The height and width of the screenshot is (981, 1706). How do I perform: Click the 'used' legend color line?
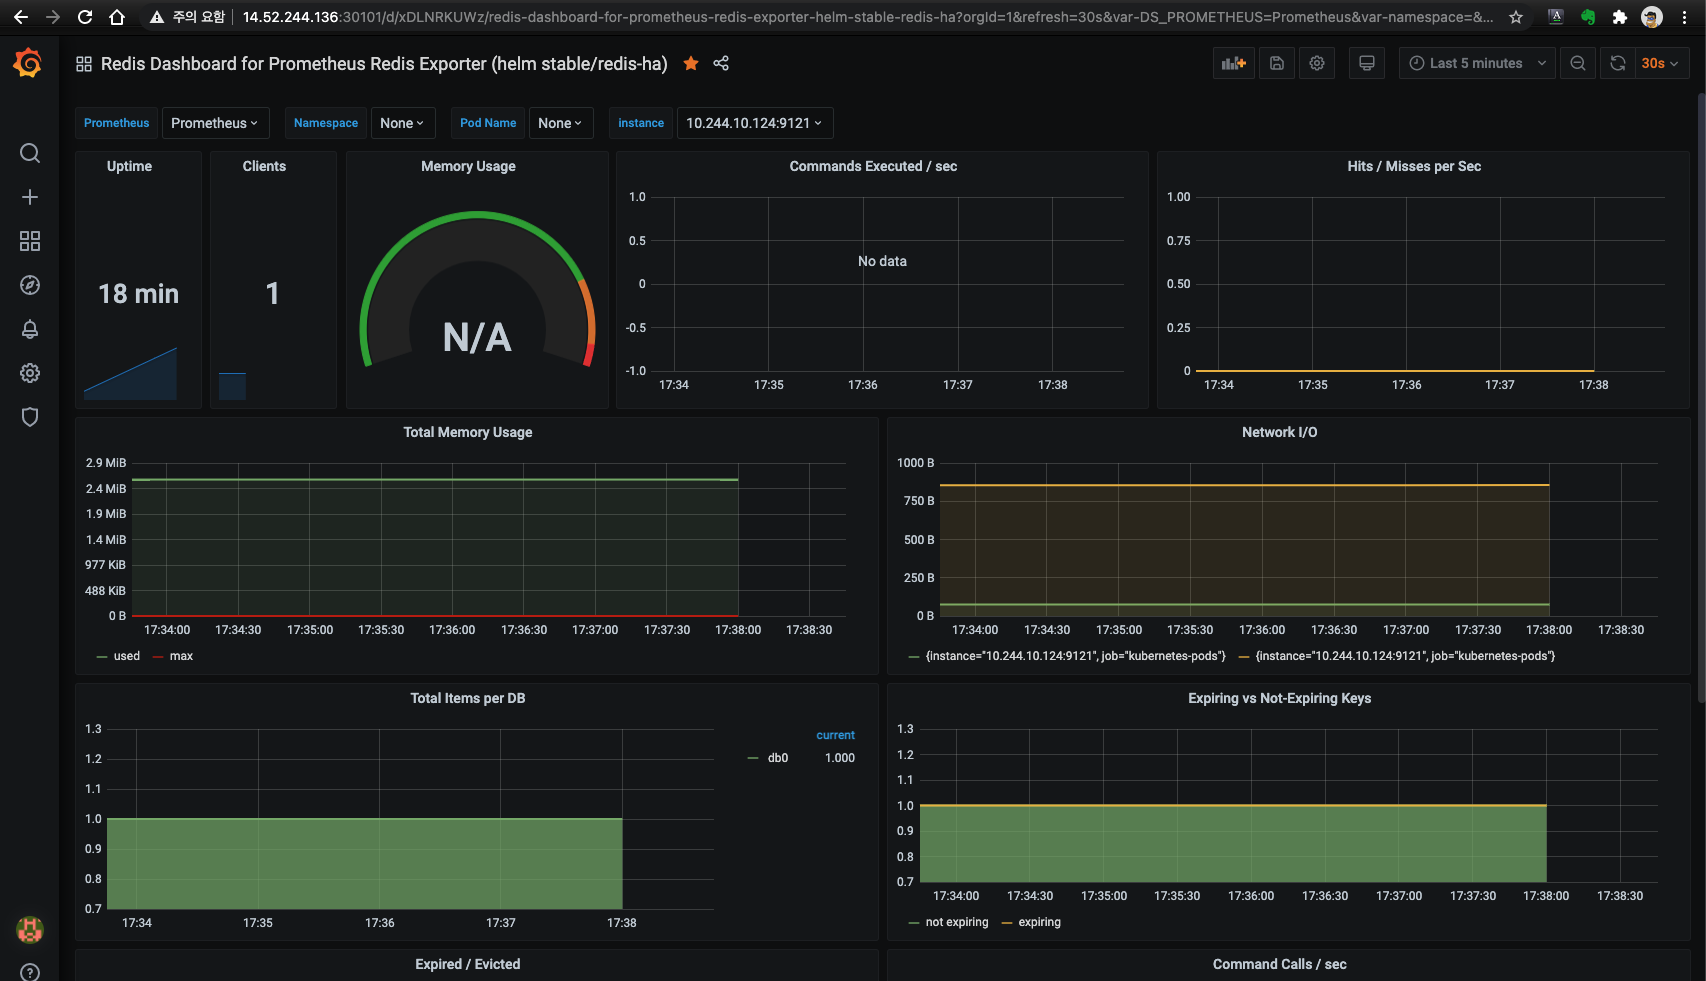click(102, 657)
